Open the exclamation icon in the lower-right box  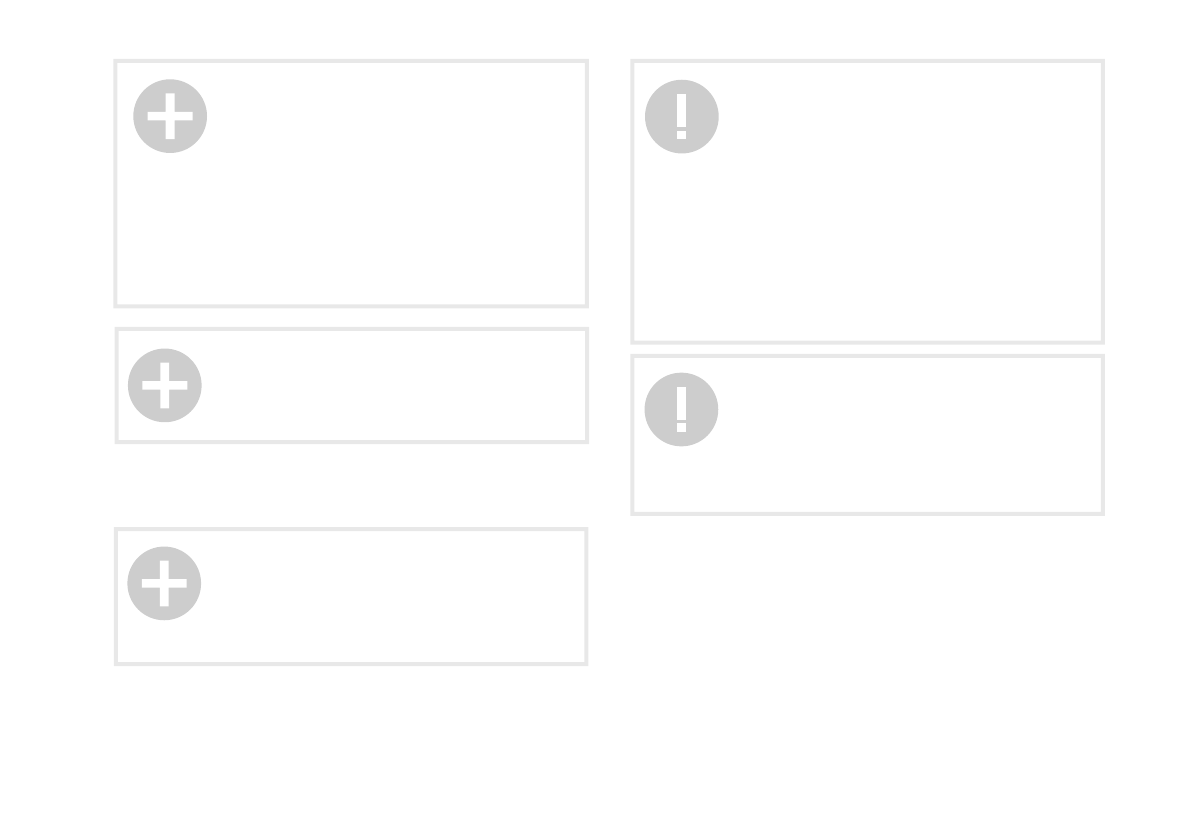(x=682, y=409)
